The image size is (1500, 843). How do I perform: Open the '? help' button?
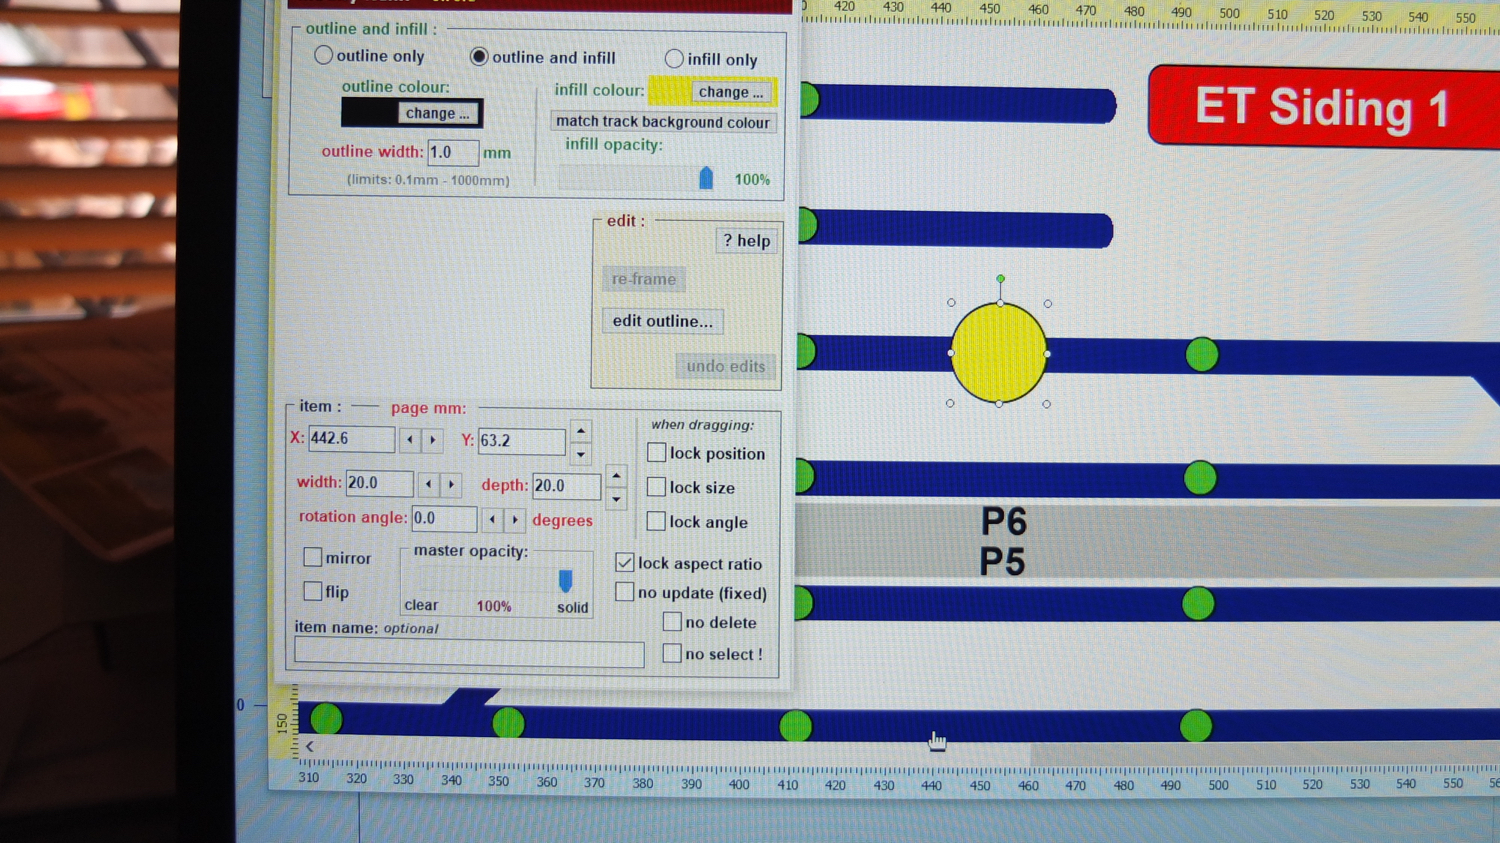(x=747, y=241)
